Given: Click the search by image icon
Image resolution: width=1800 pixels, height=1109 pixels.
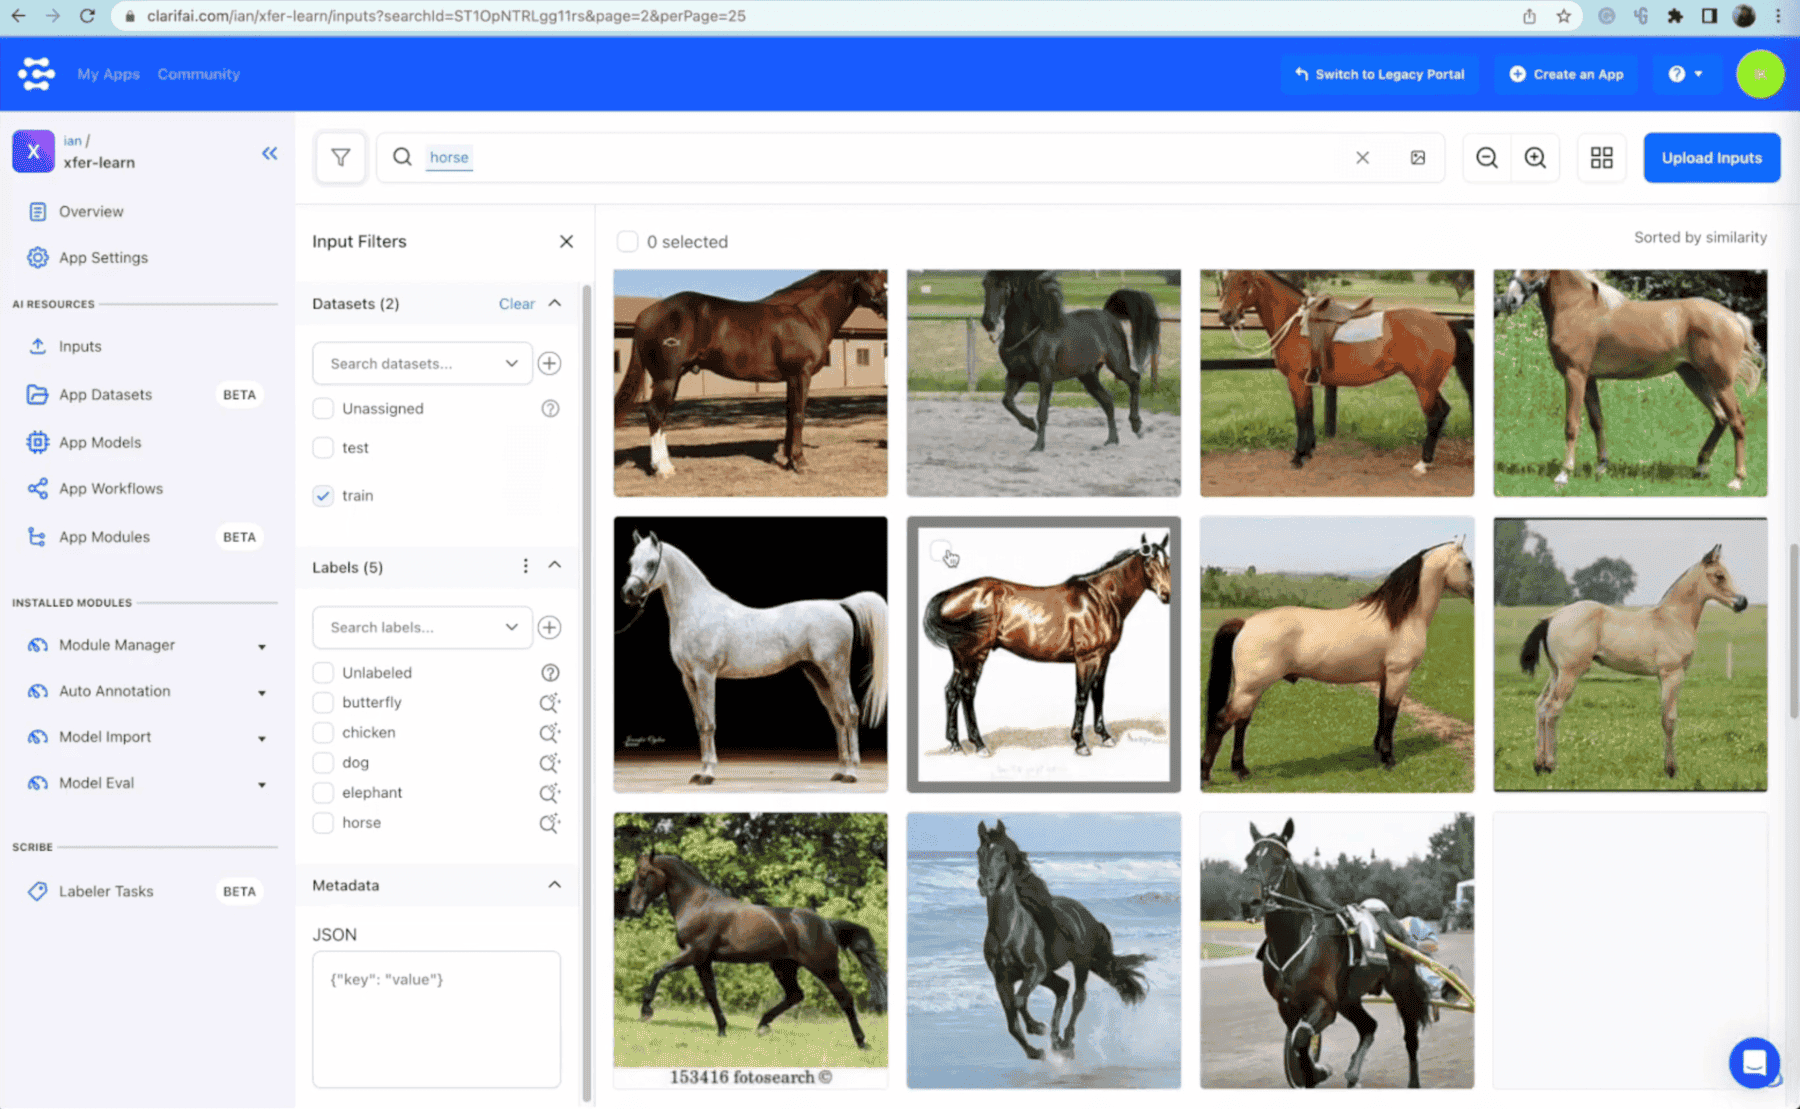Looking at the screenshot, I should 1417,158.
